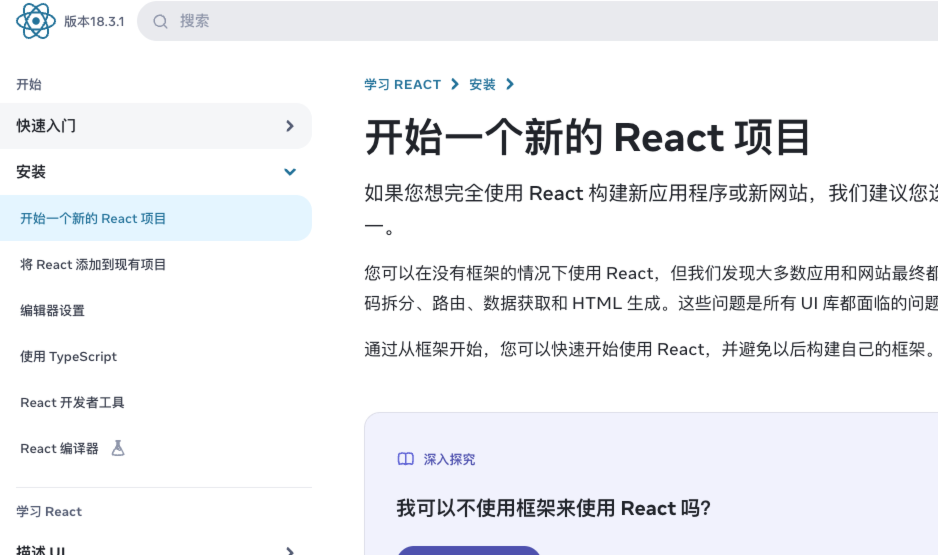The height and width of the screenshot is (555, 938).
Task: Select 开始一个新的 React 项目 in sidebar
Action: [x=156, y=218]
